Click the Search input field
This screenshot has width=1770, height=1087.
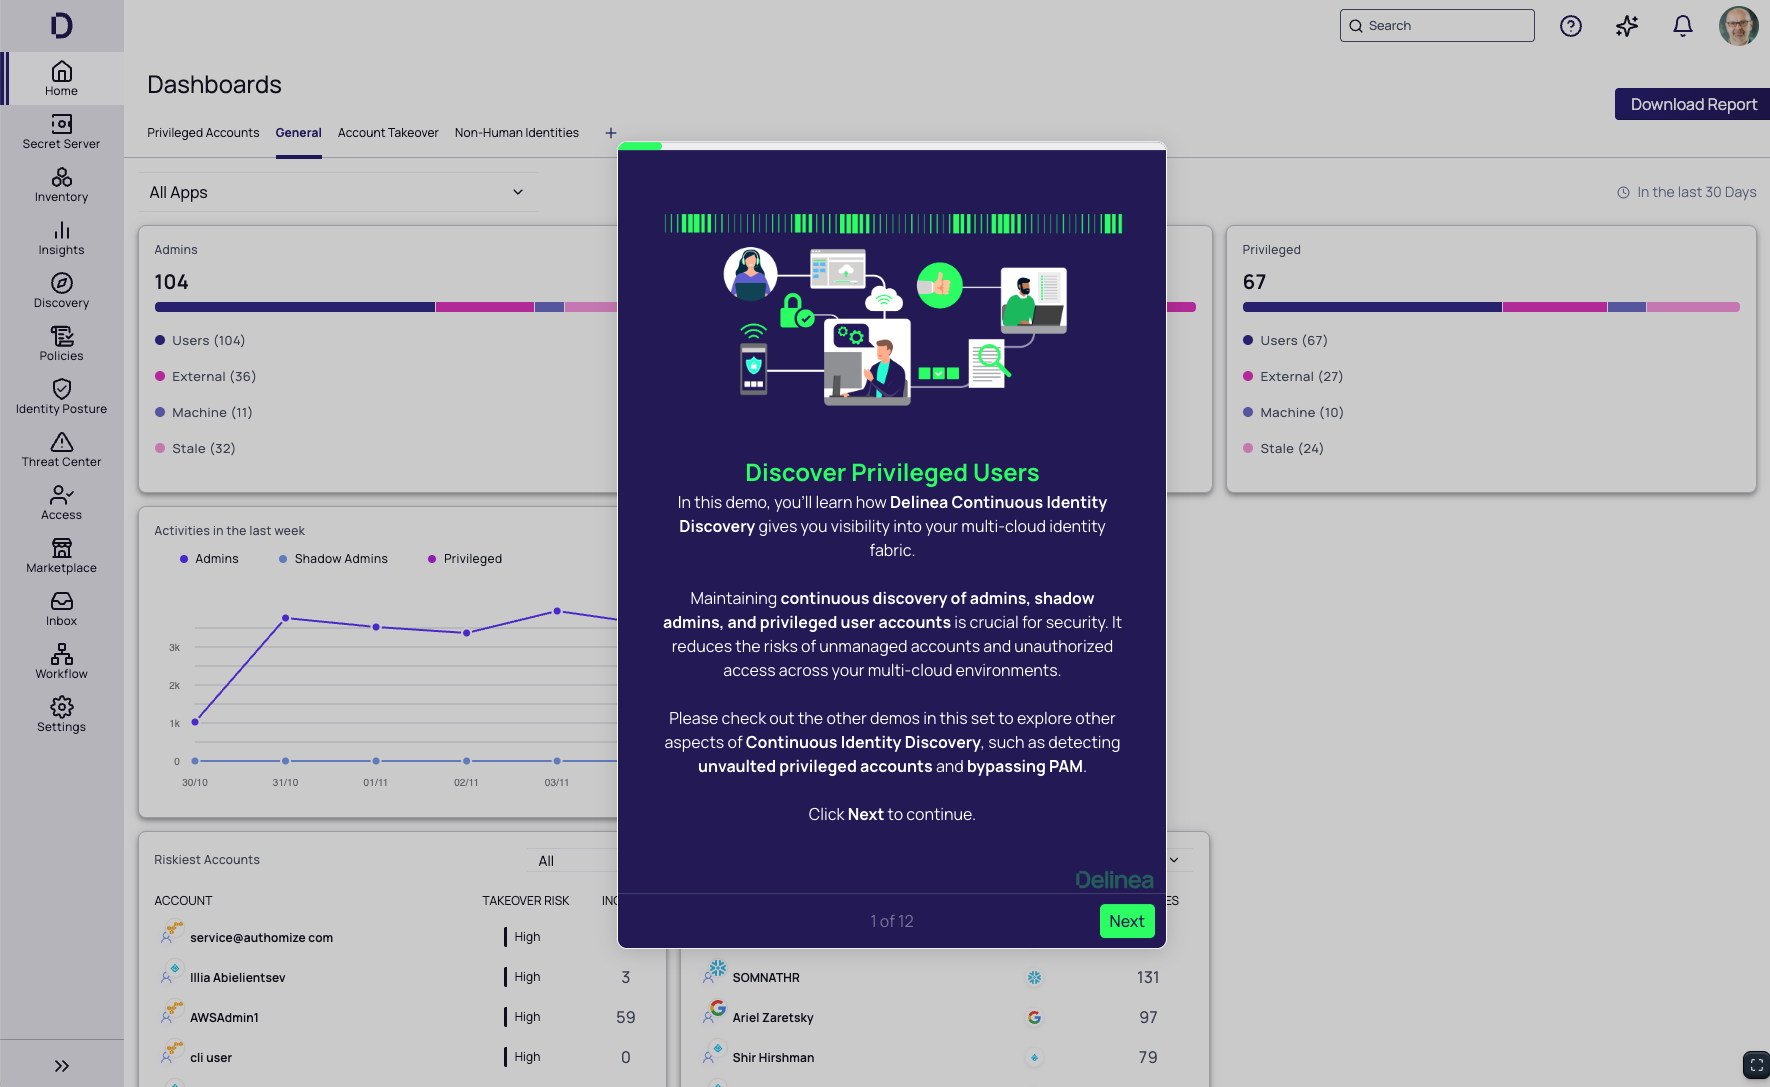pyautogui.click(x=1437, y=26)
